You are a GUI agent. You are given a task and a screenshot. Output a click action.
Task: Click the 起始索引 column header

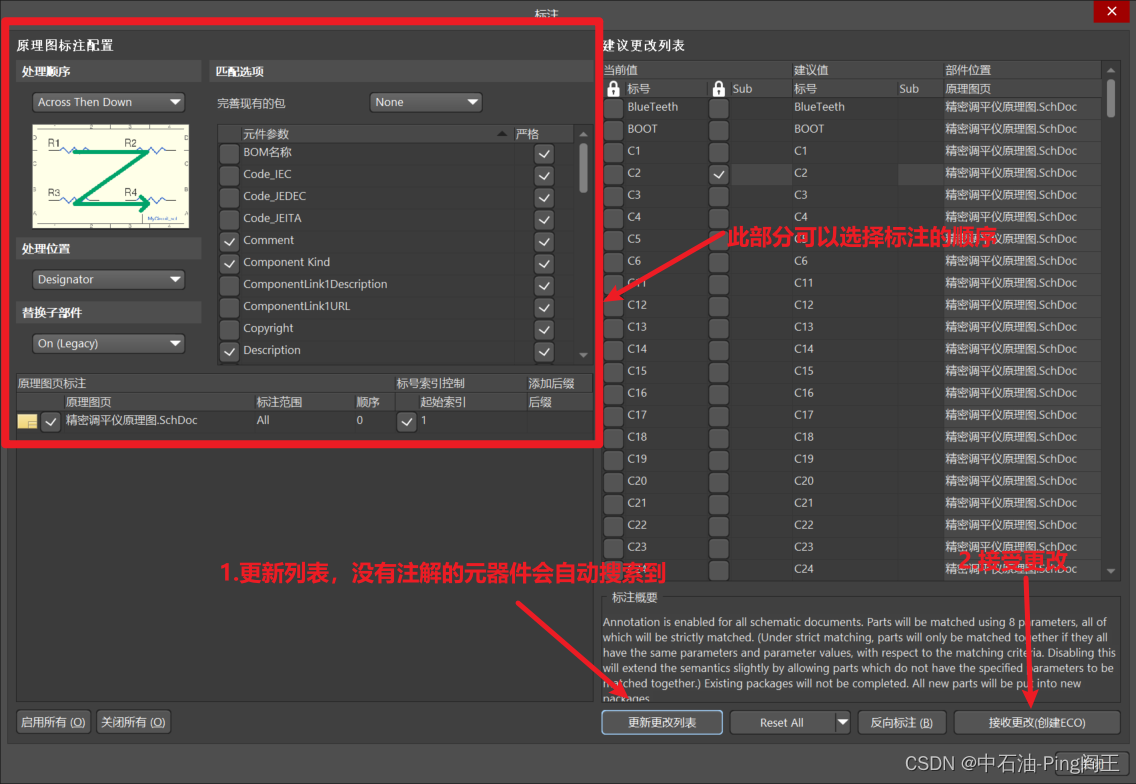click(x=443, y=402)
